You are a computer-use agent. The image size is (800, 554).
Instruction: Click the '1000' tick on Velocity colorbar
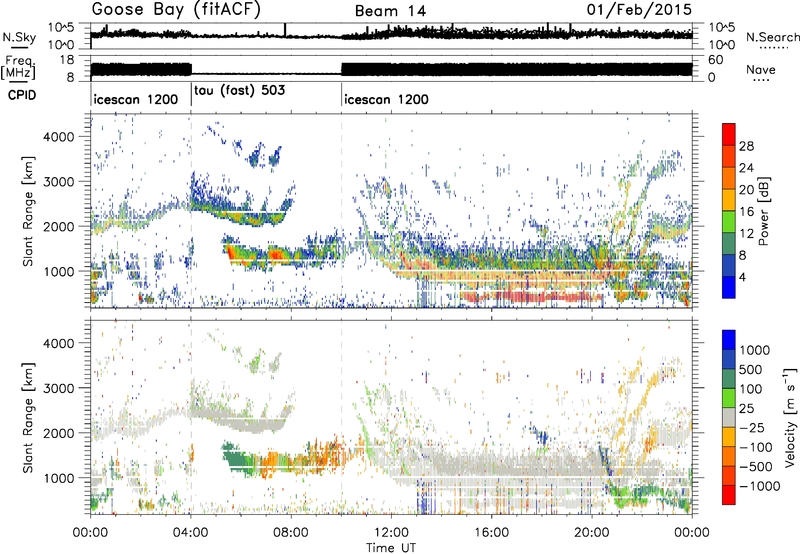coord(755,350)
